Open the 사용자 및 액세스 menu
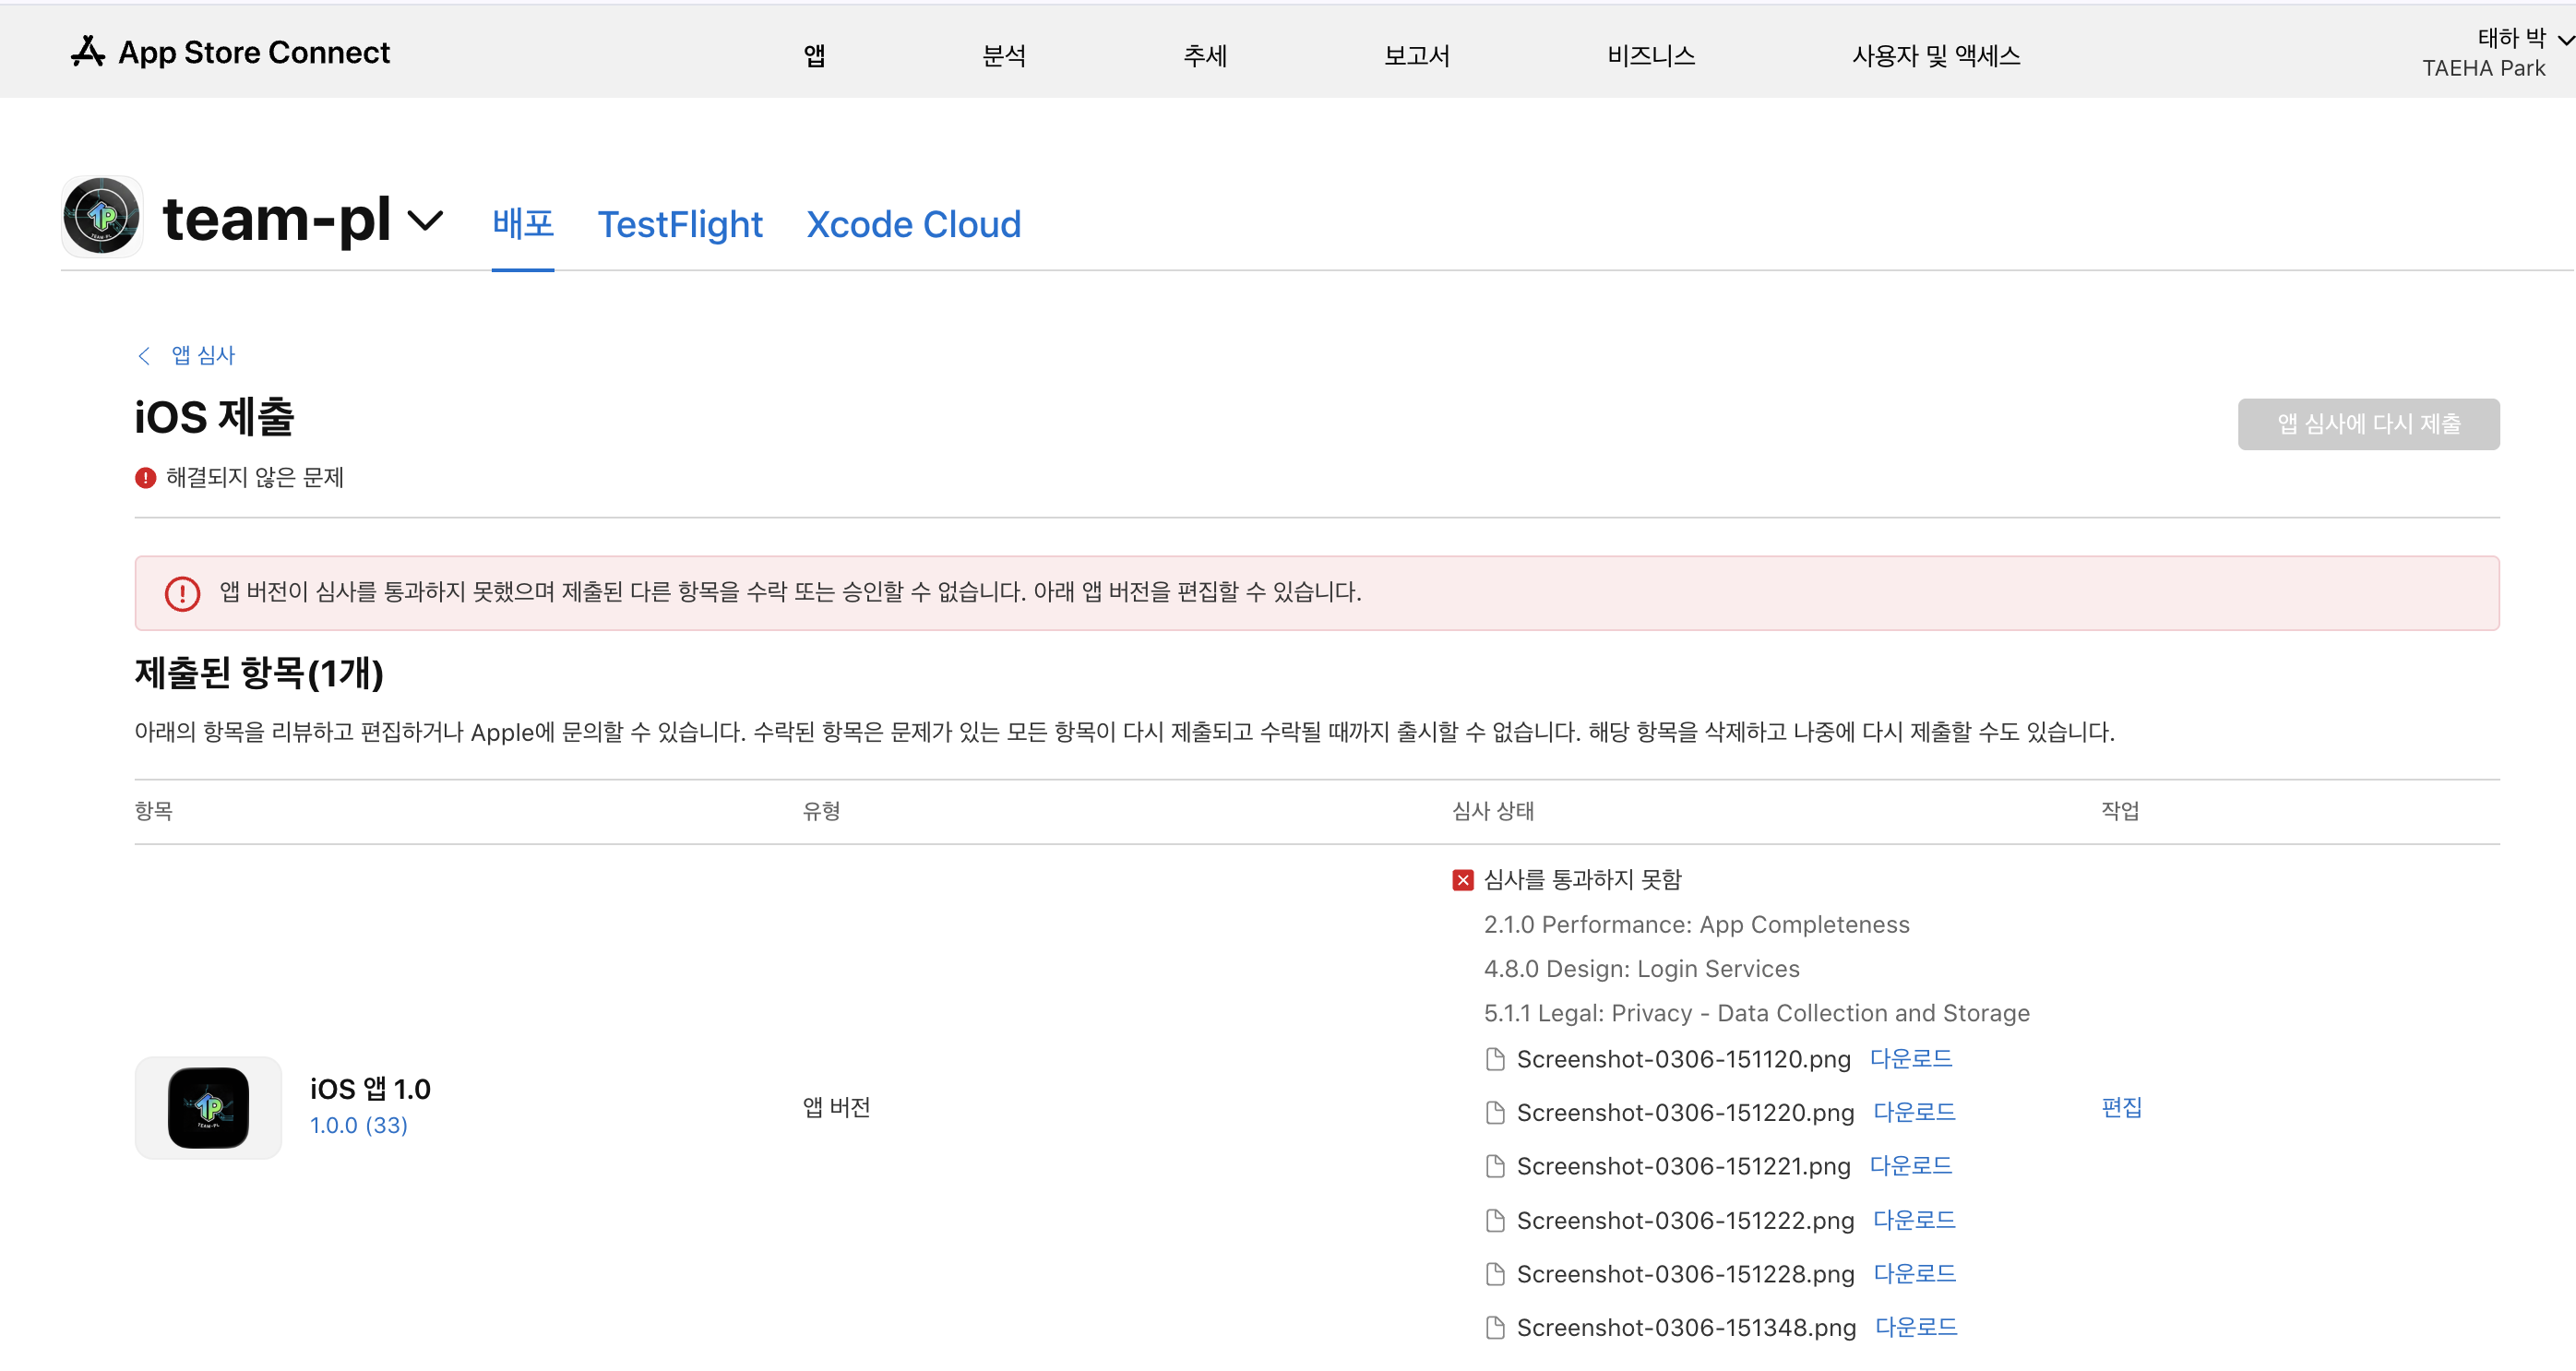The height and width of the screenshot is (1371, 2576). tap(1935, 56)
